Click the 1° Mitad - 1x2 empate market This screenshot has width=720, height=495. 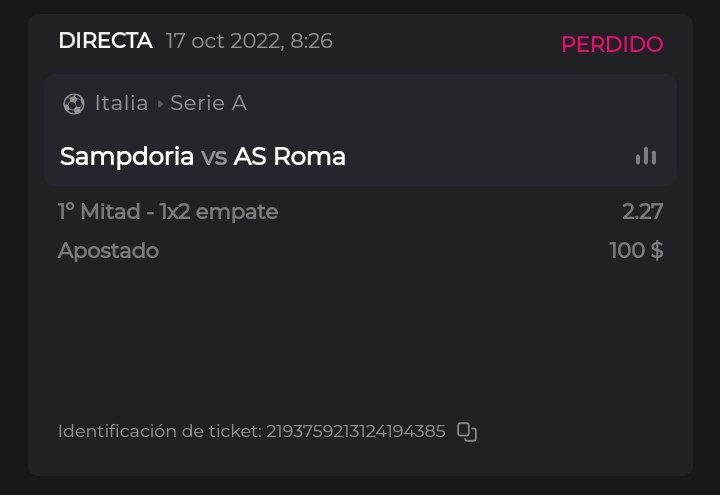[x=168, y=211]
